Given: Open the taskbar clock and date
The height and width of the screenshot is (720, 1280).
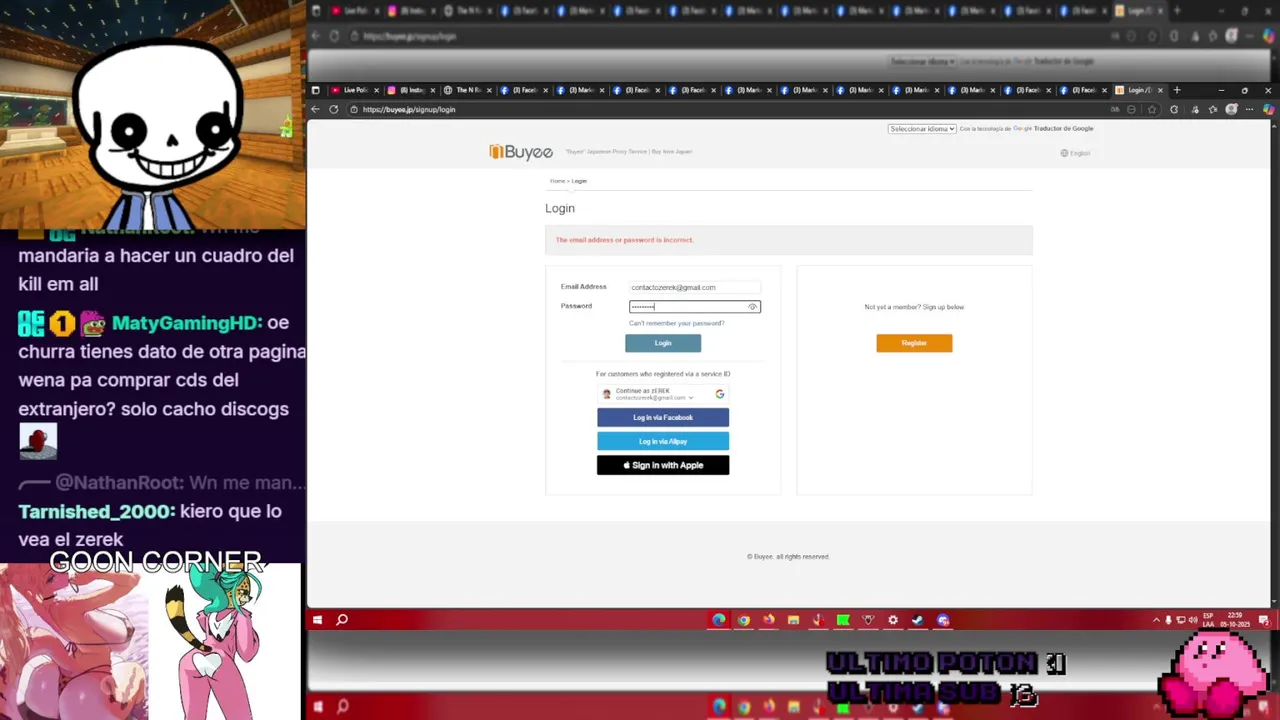Looking at the screenshot, I should click(x=1235, y=620).
